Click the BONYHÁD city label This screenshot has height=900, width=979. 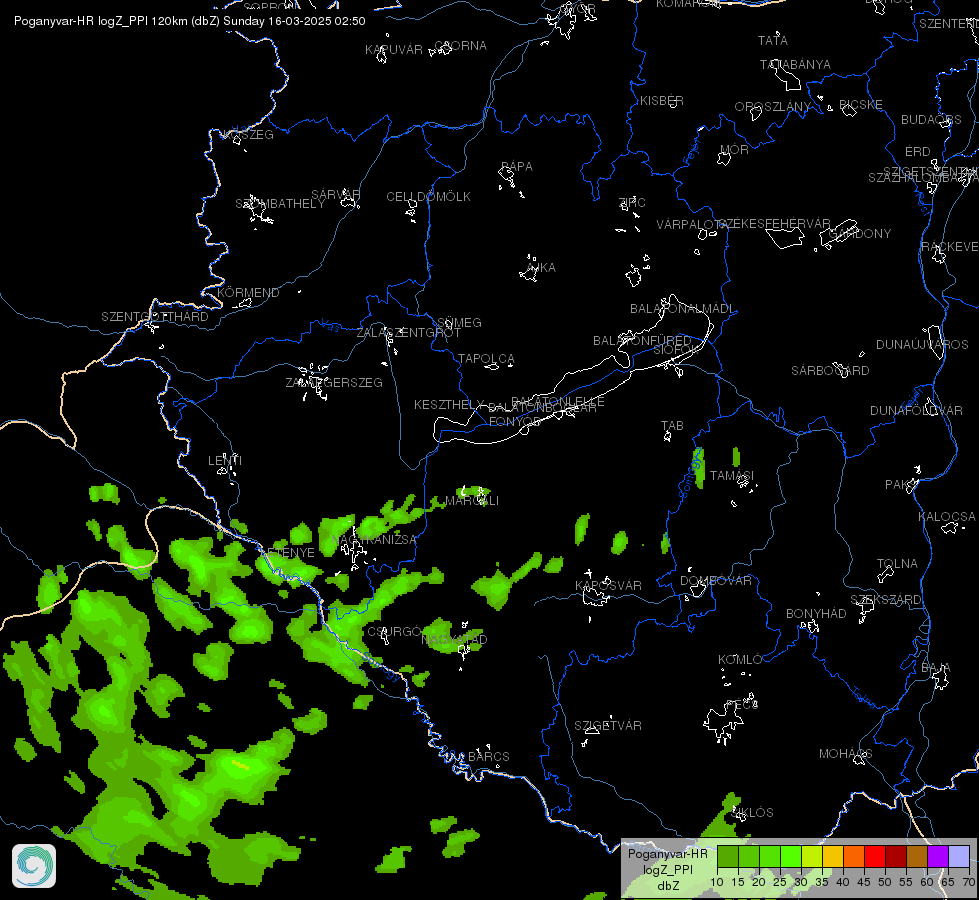coord(815,613)
